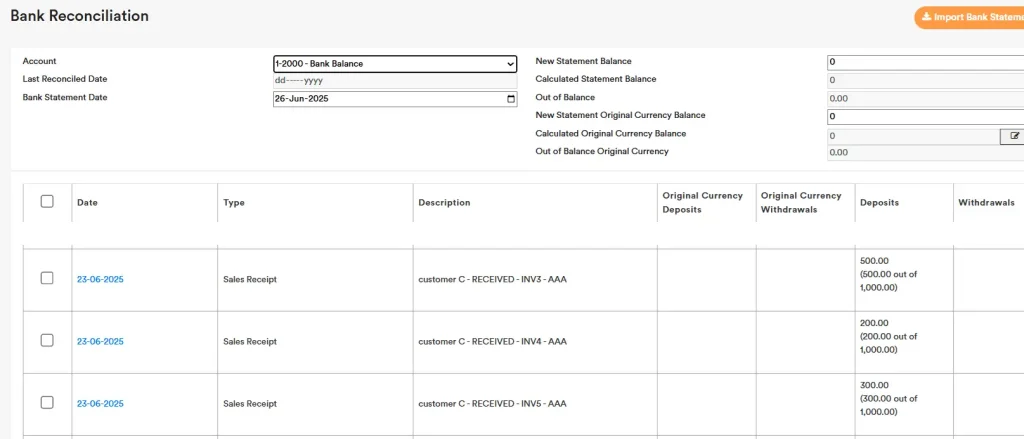Open the 23-06-2025 date link for INV4
Screen dimensions: 1024x439
tap(100, 342)
